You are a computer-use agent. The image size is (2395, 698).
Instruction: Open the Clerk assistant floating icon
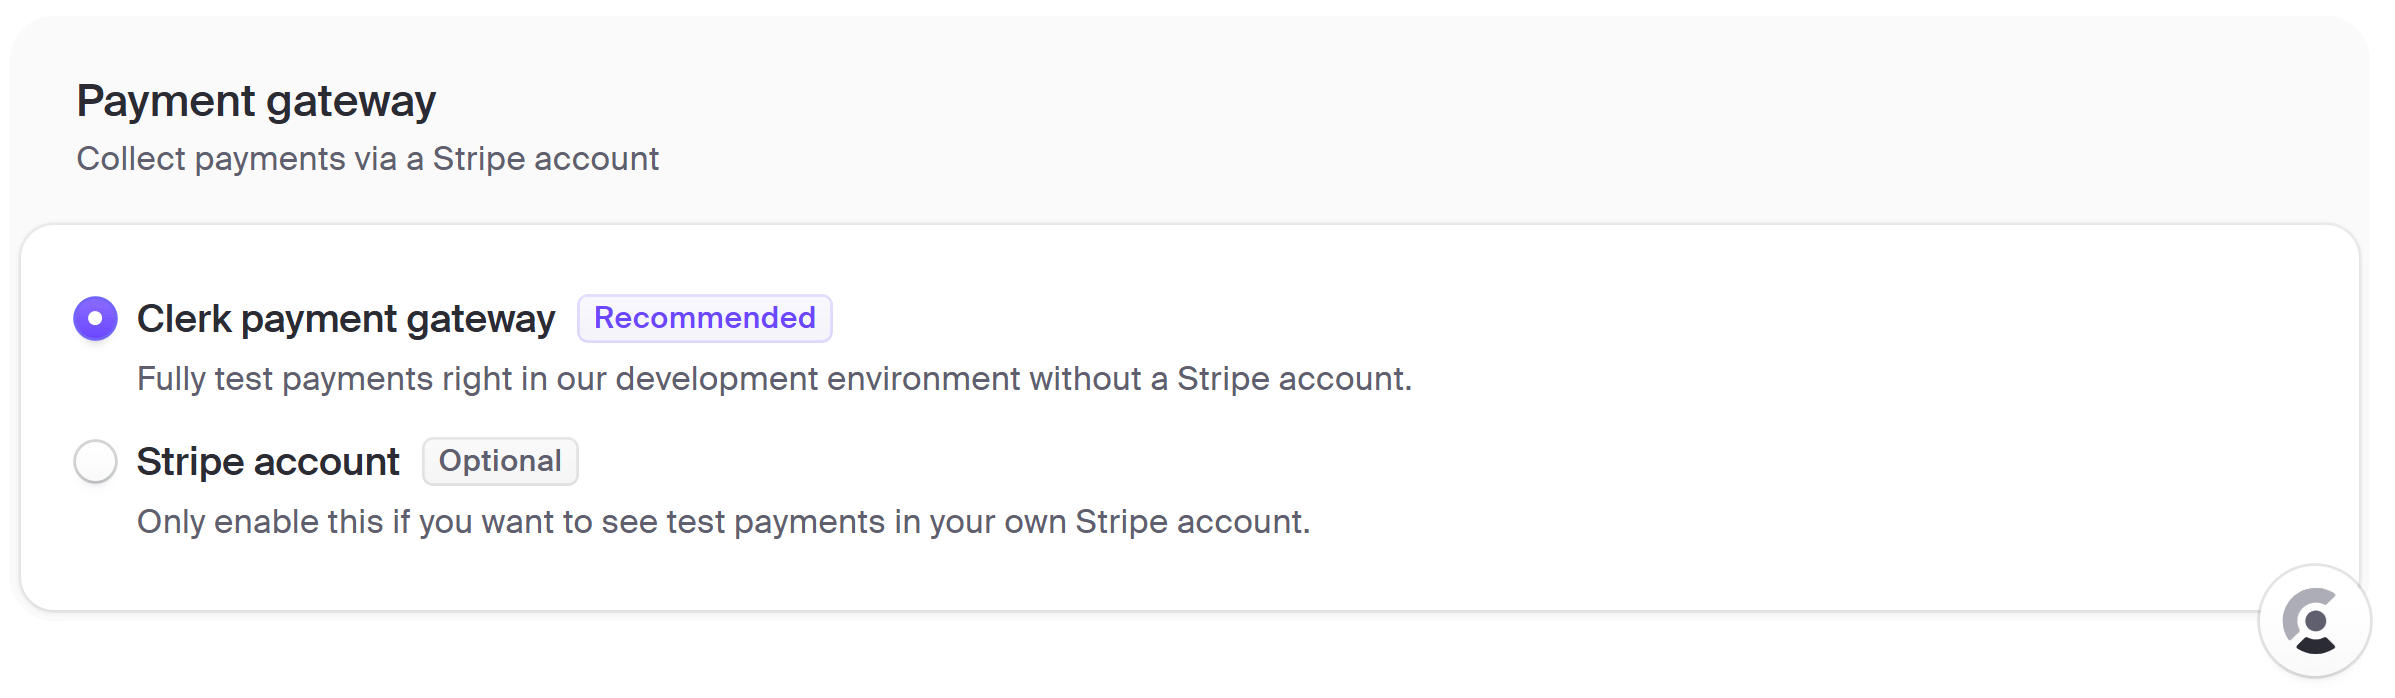click(2314, 621)
